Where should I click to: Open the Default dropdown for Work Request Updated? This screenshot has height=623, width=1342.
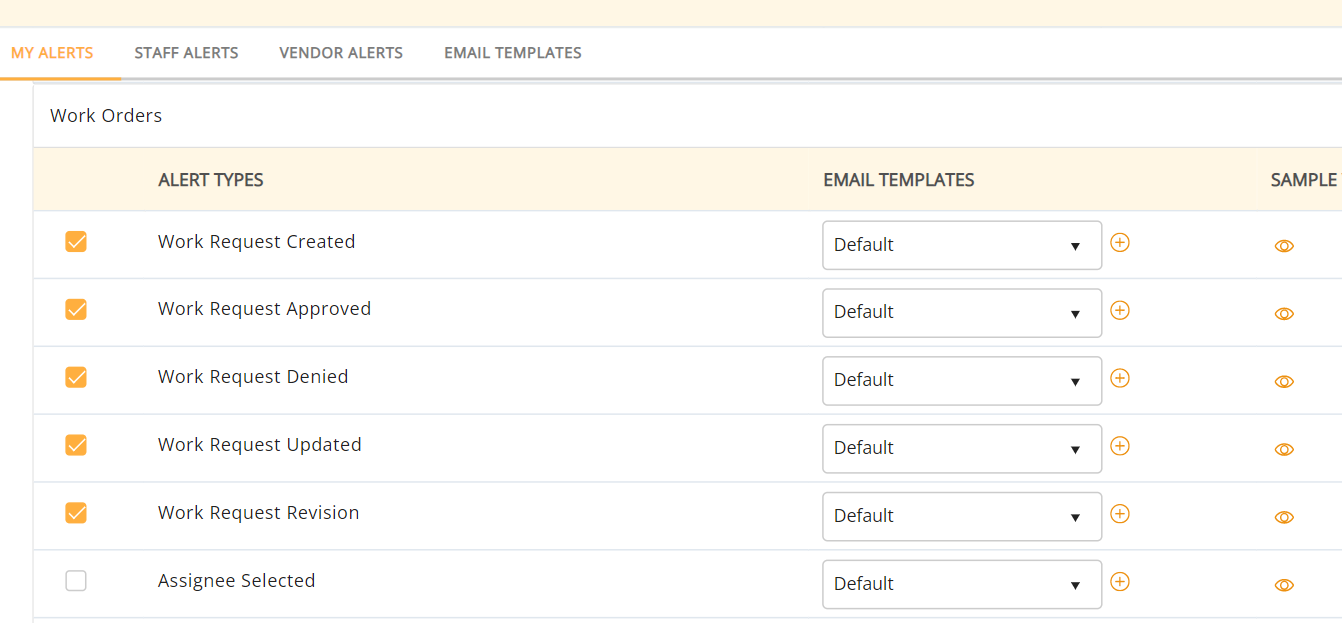pos(961,448)
